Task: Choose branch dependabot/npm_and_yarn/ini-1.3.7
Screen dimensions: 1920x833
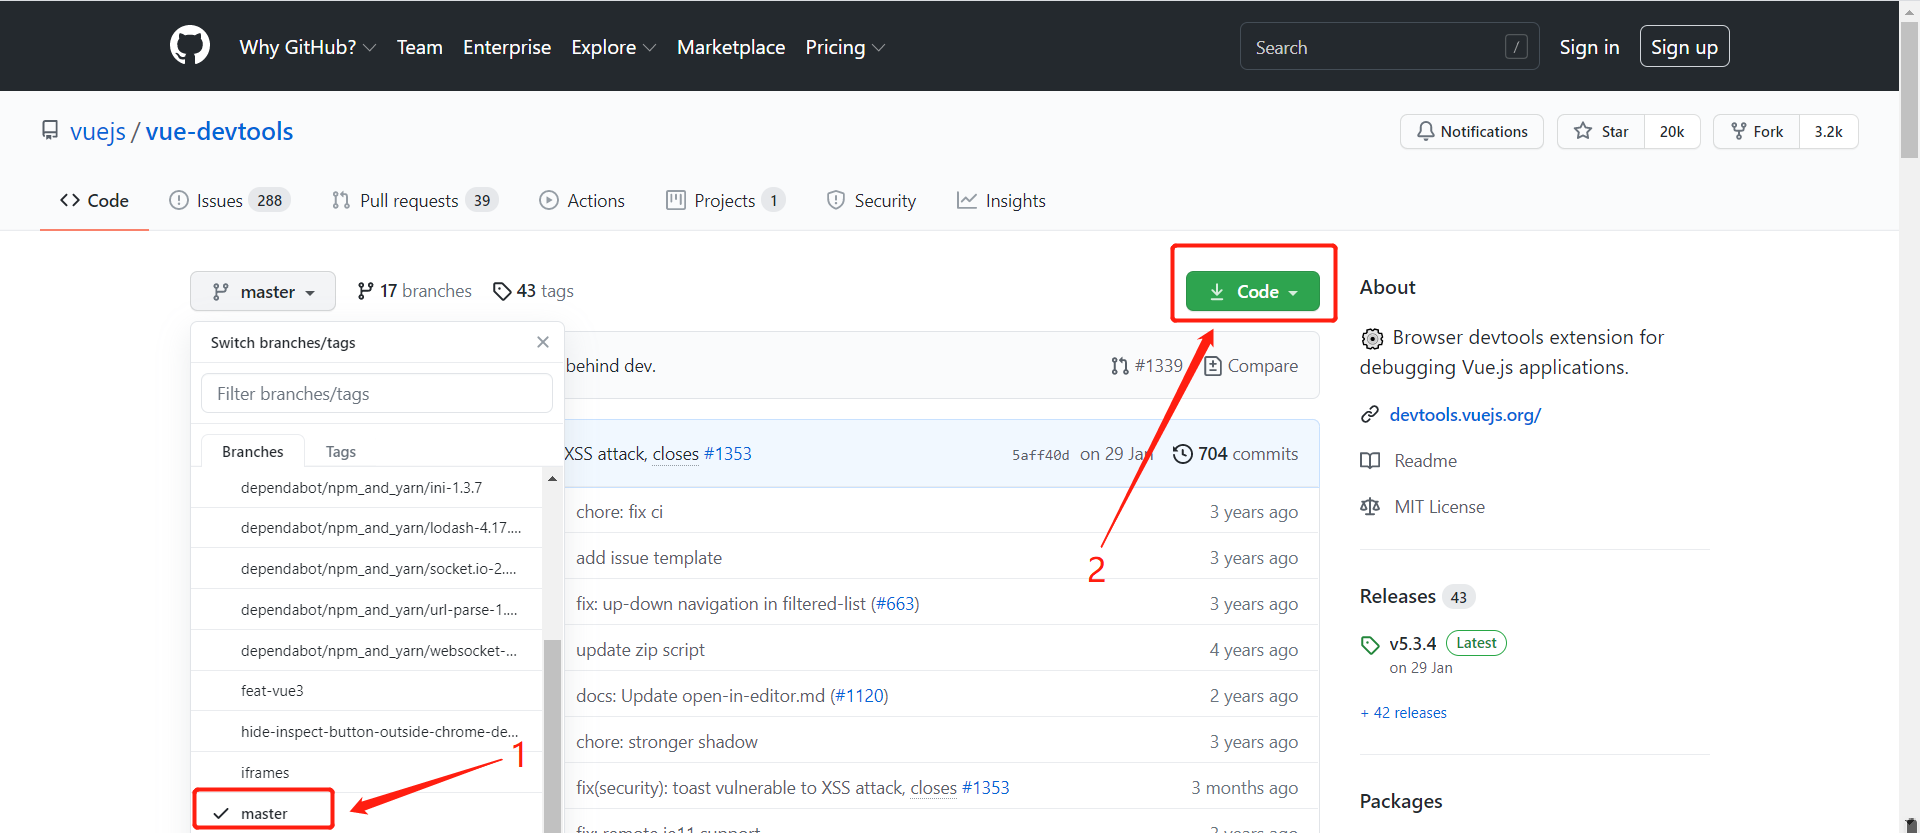Action: tap(367, 487)
